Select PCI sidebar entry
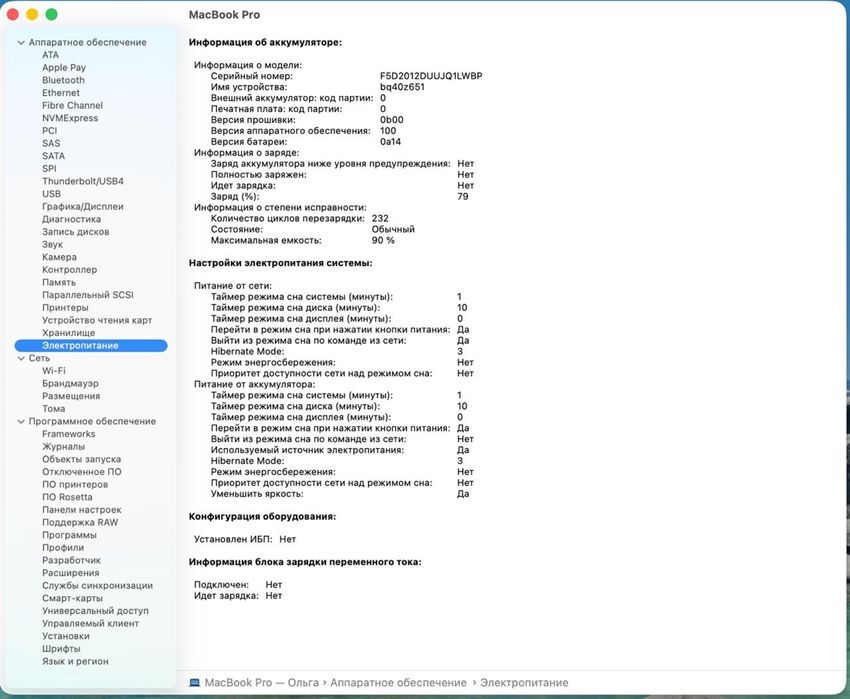850x699 pixels. 49,131
